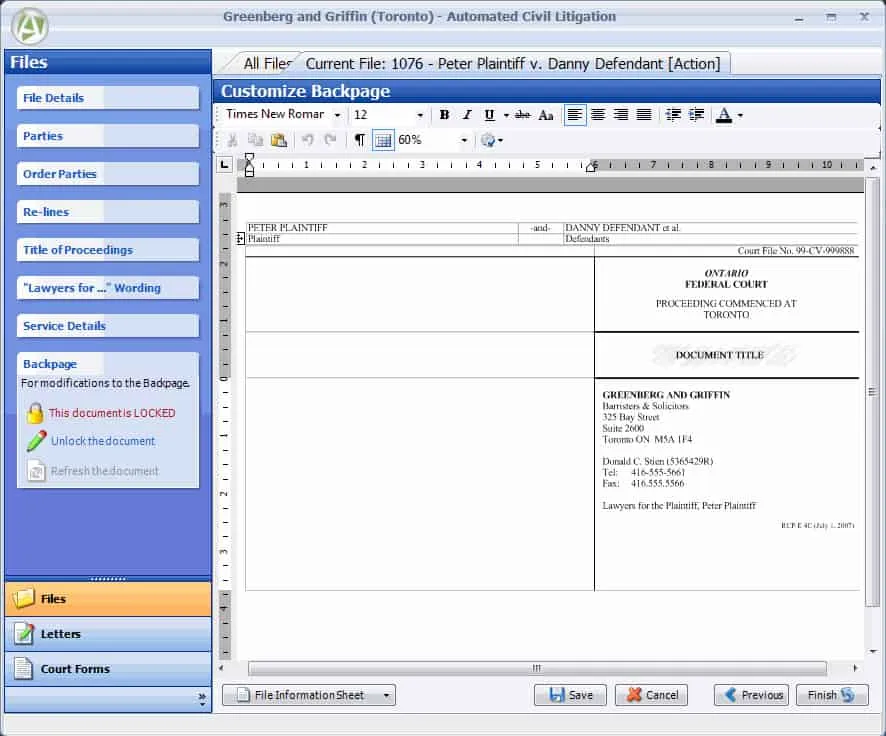Expand navigation pane options chevron
This screenshot has width=886, height=736.
[x=202, y=699]
